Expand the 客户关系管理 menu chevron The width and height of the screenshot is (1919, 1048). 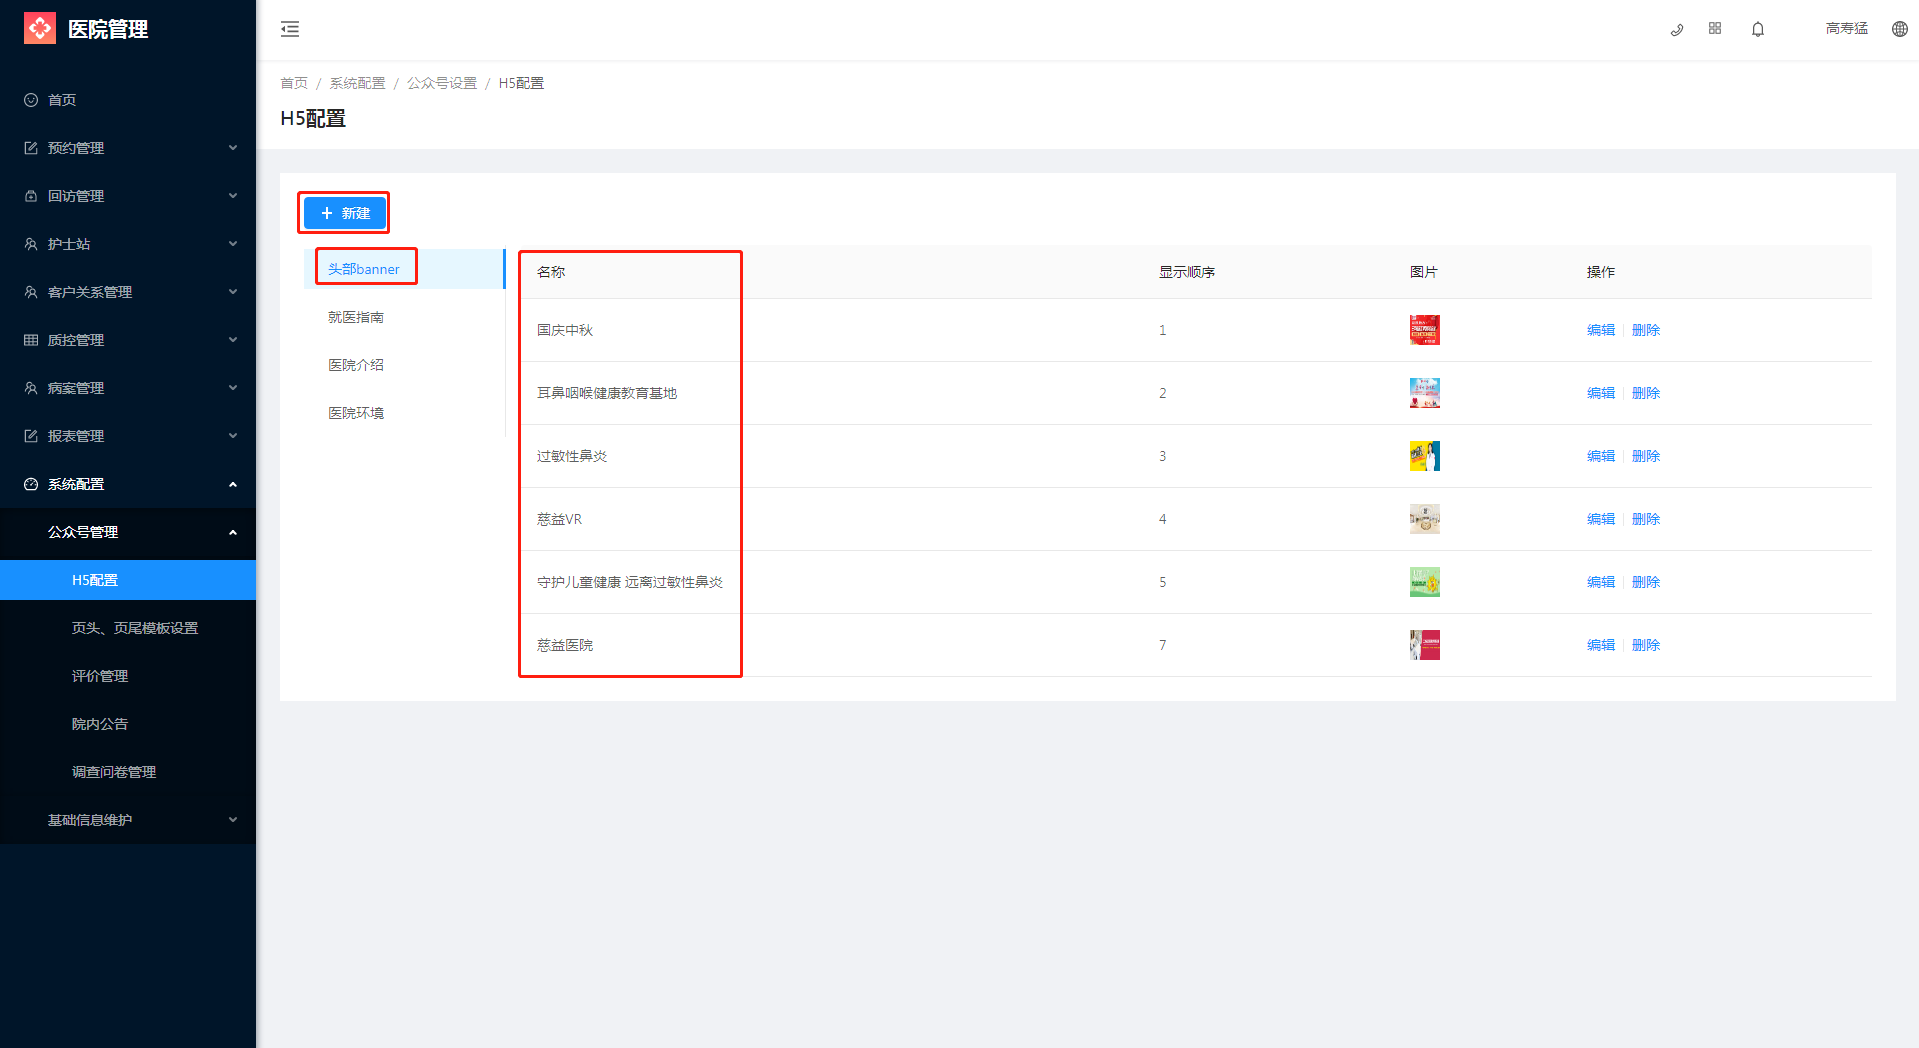pyautogui.click(x=233, y=292)
